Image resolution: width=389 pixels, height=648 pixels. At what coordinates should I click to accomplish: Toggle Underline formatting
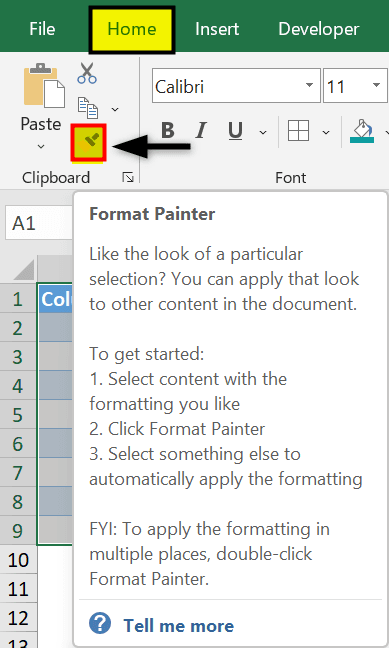pyautogui.click(x=236, y=131)
